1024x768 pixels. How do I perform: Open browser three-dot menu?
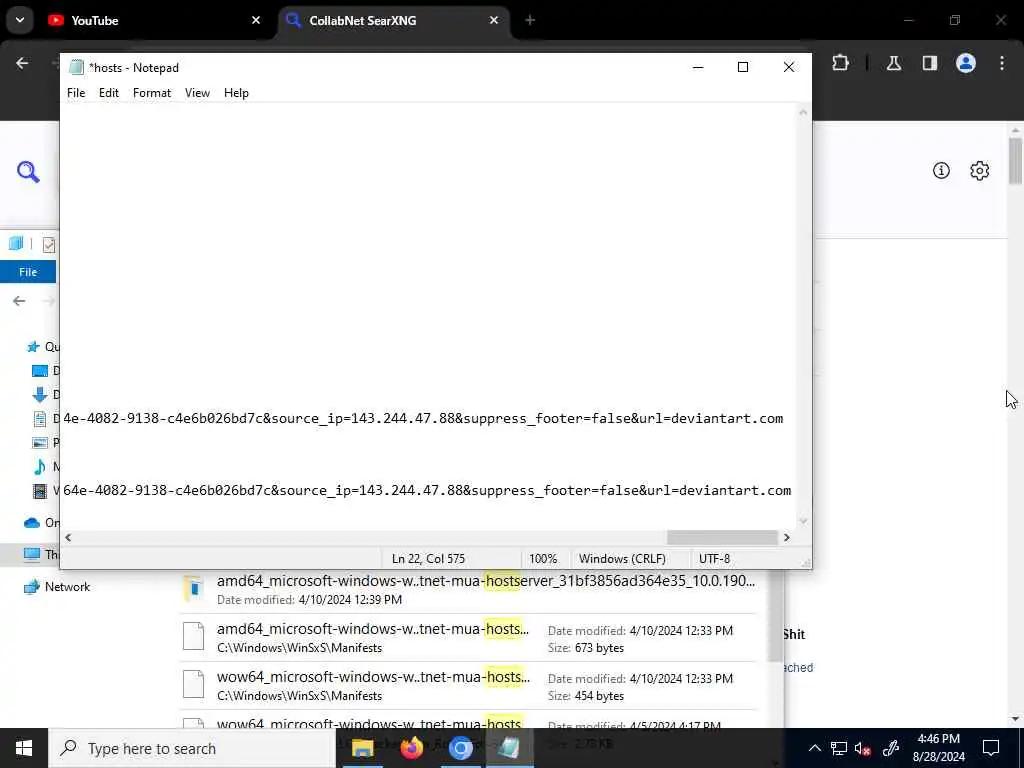click(x=1002, y=63)
